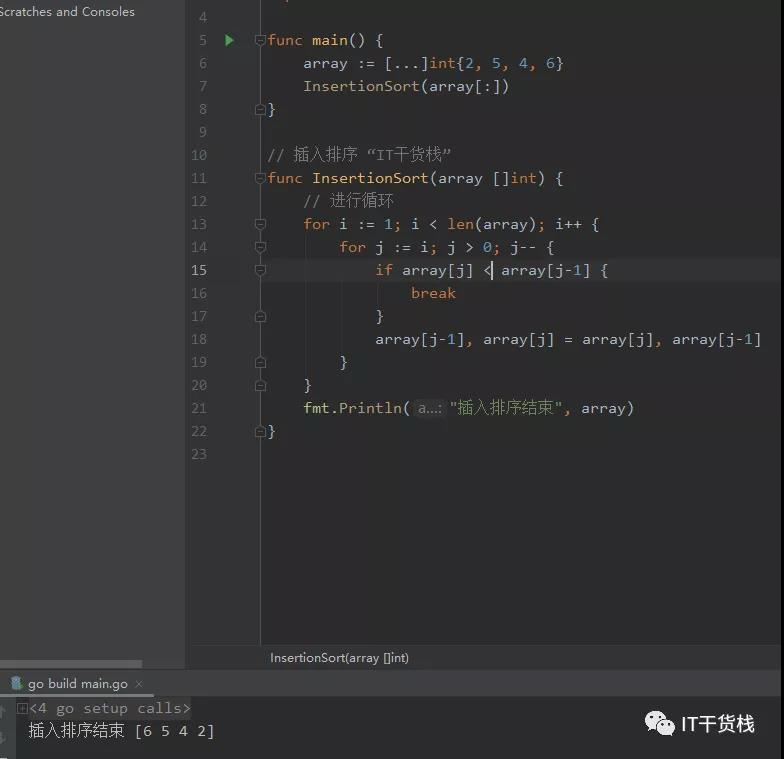Click the fold end marker on line 22

[x=260, y=431]
